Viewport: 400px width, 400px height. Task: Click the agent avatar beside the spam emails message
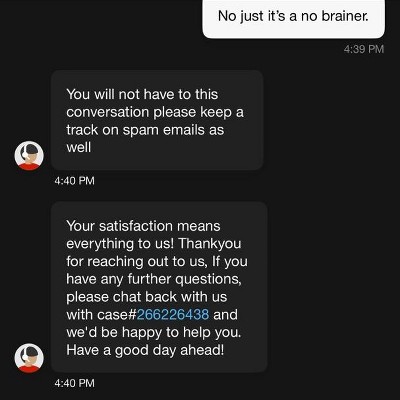point(29,156)
